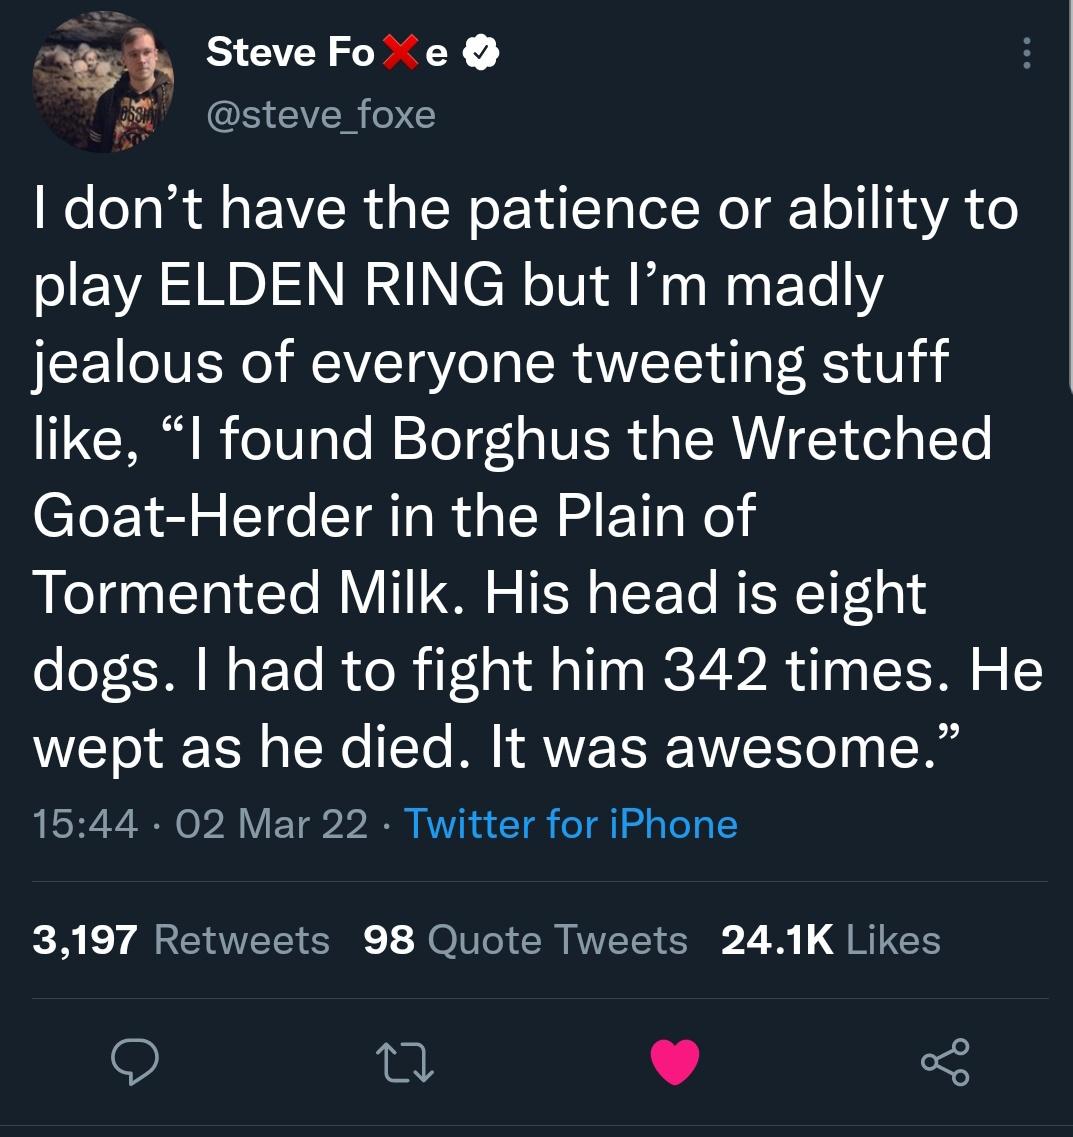
Task: Click the 98 Quote Tweets count
Action: click(525, 939)
